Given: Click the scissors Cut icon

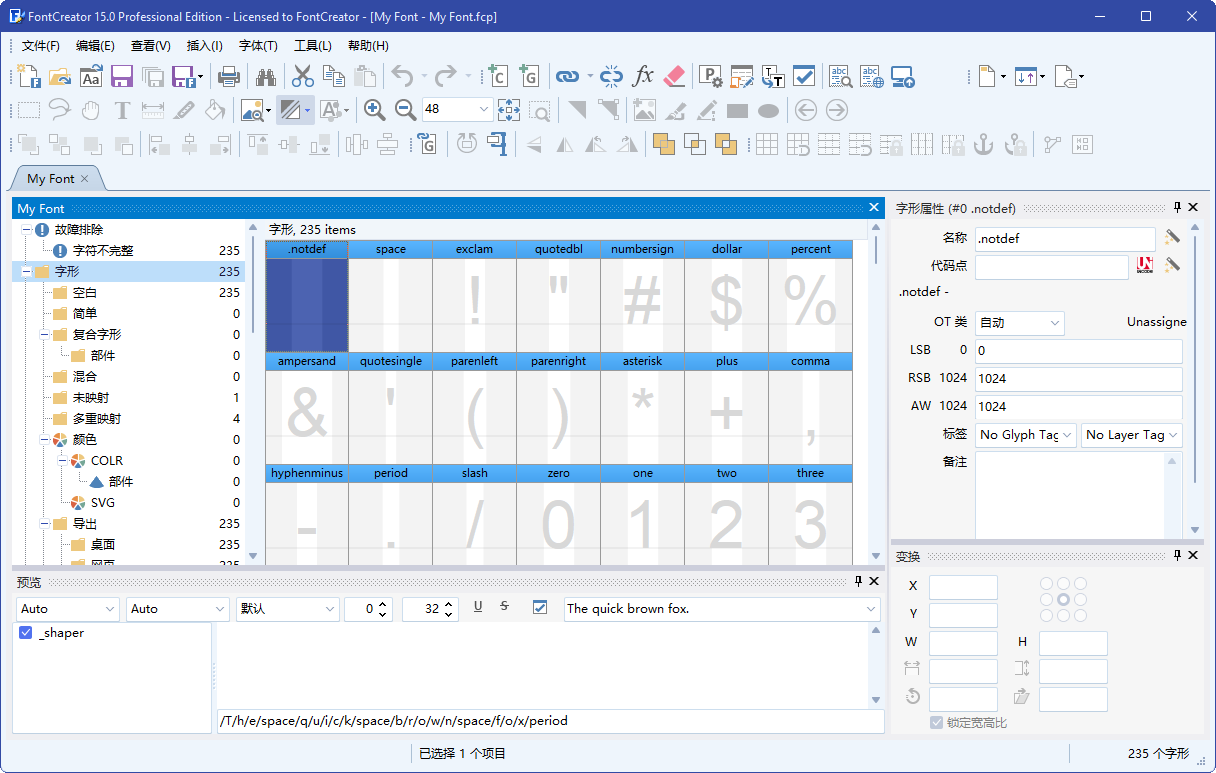Looking at the screenshot, I should click(x=302, y=76).
